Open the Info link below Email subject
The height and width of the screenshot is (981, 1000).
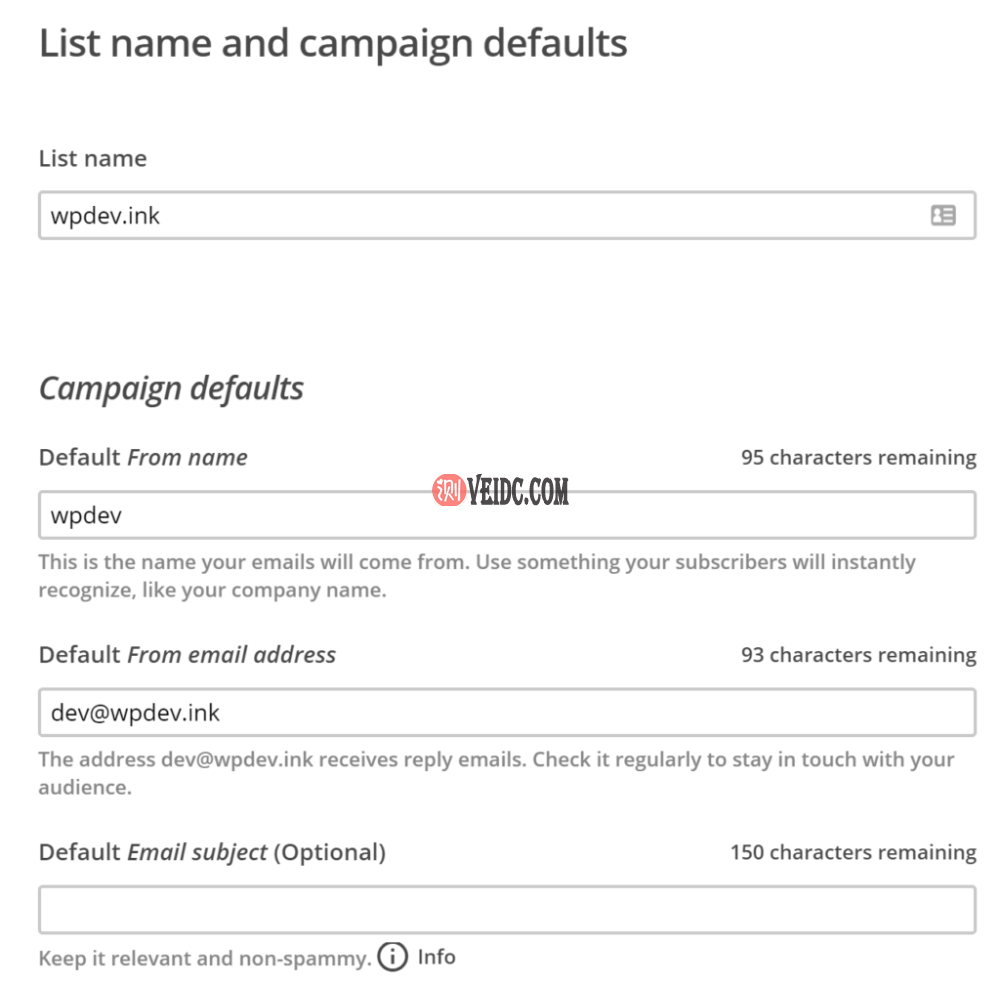coord(436,956)
